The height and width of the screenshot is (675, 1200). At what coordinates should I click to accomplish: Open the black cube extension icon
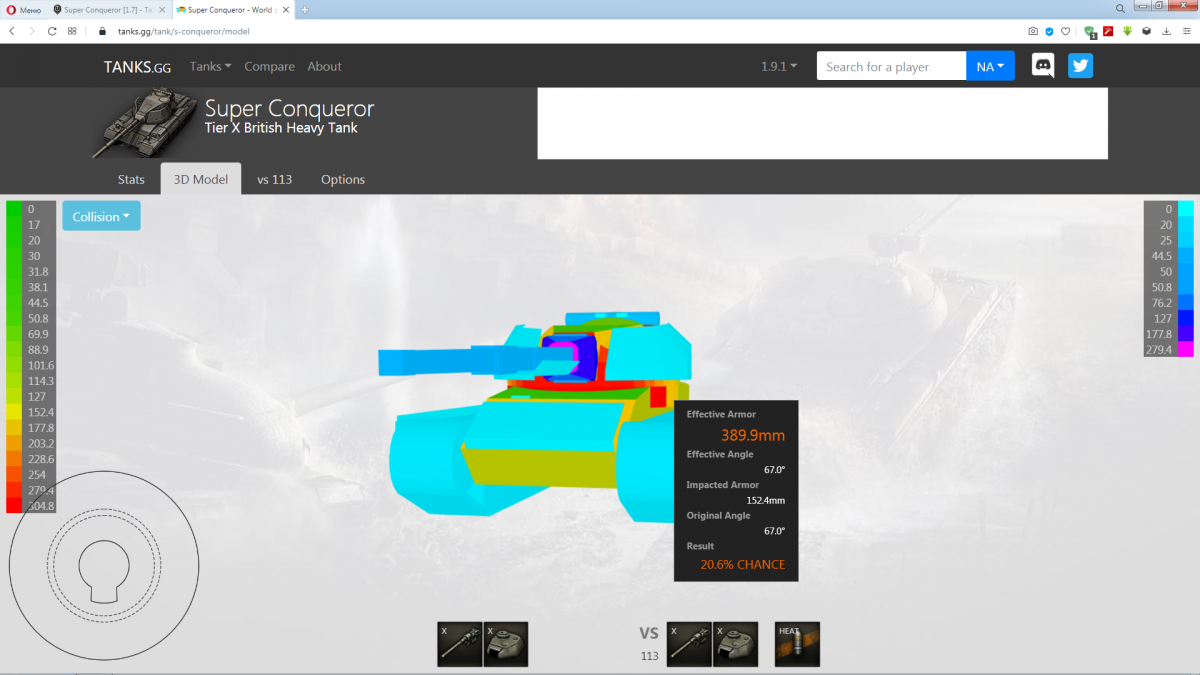point(1146,31)
